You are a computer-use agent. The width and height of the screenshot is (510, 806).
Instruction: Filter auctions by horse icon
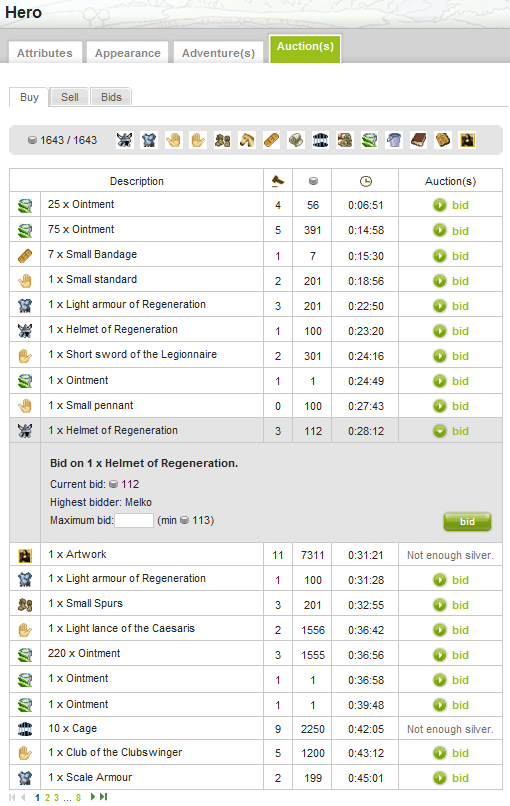pos(247,140)
